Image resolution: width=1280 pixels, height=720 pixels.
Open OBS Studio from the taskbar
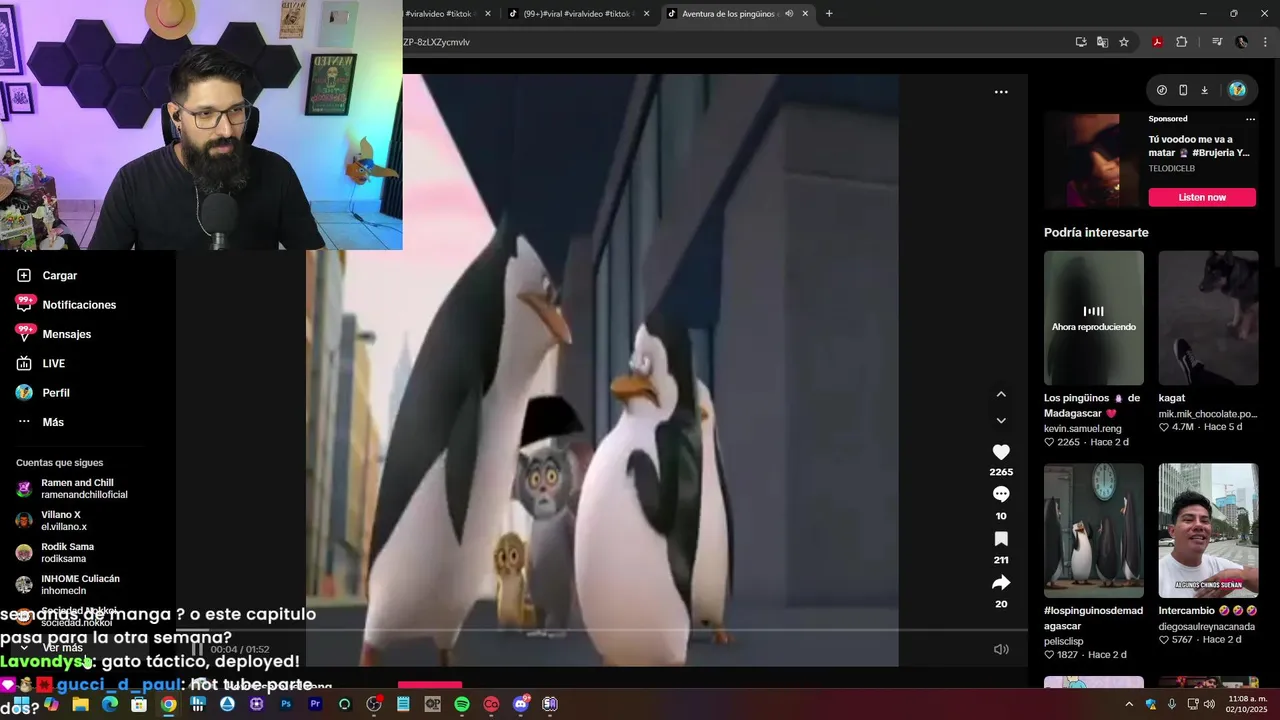[x=374, y=704]
